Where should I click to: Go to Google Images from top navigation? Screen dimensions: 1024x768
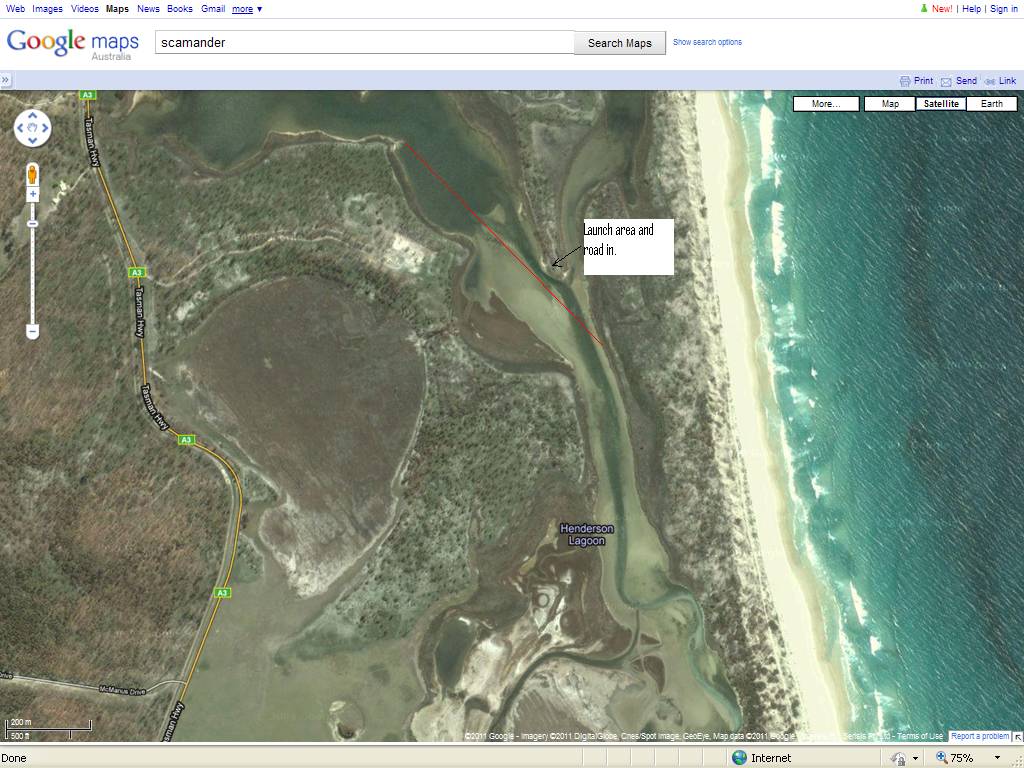tap(47, 9)
